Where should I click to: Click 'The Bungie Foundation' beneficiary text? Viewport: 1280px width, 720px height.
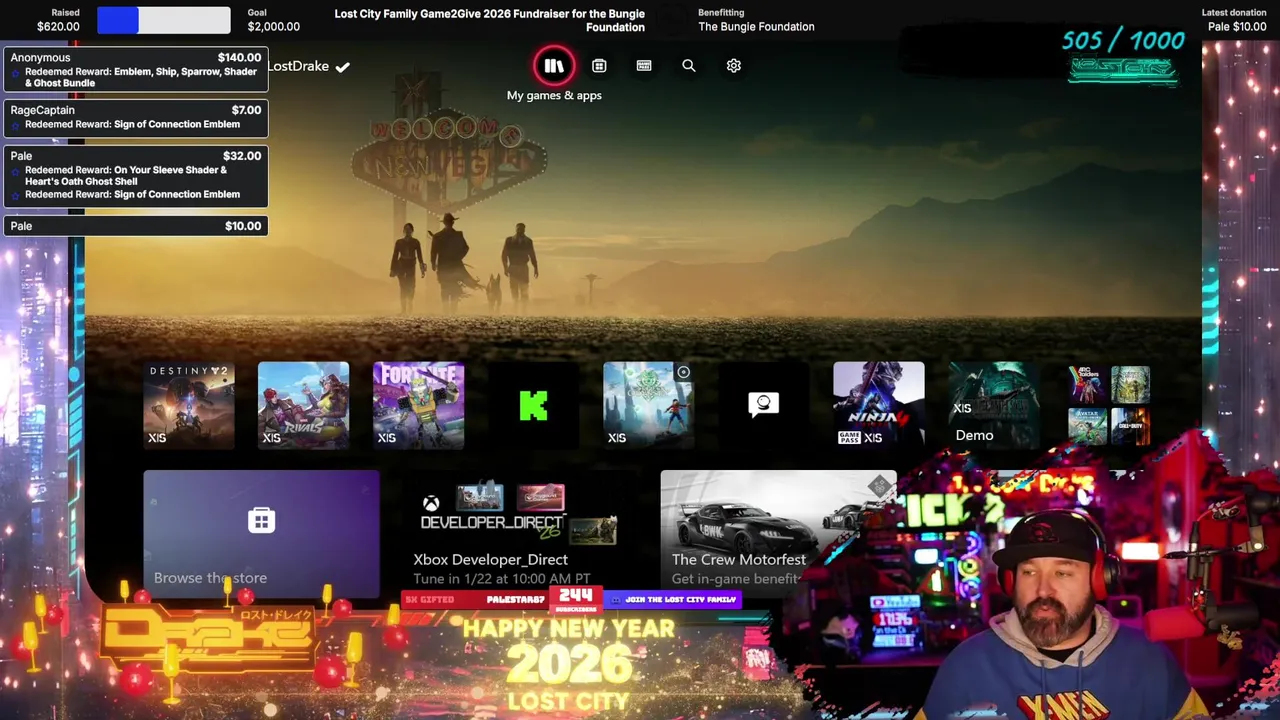pos(756,27)
